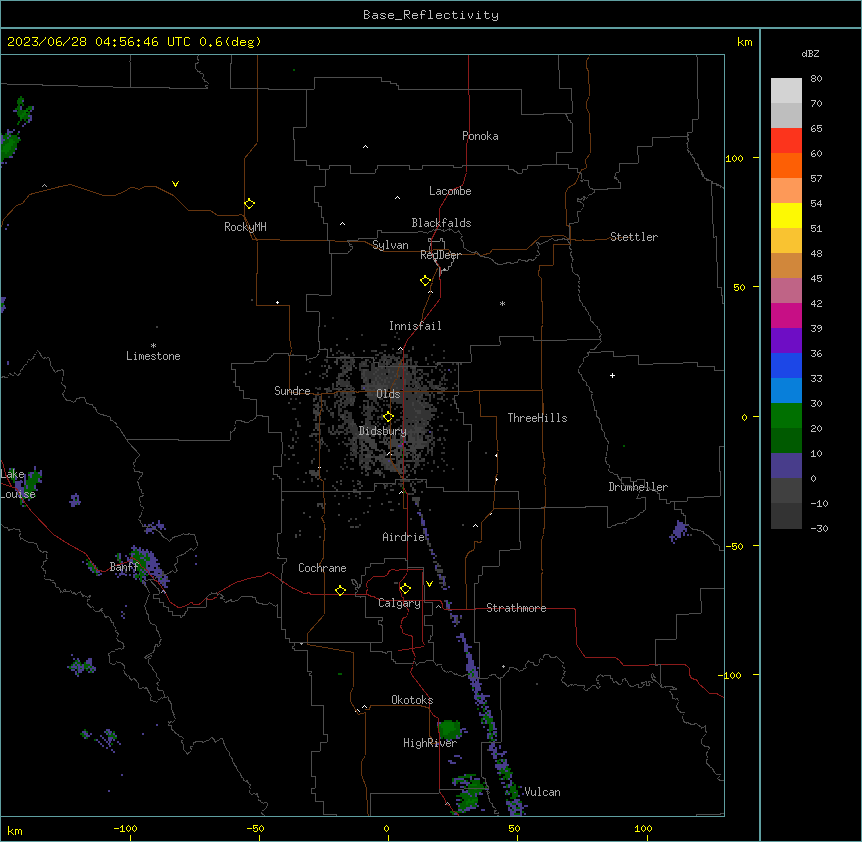Select the yellow V marker northwest of RockyMH
Image resolution: width=862 pixels, height=842 pixels.
175,184
